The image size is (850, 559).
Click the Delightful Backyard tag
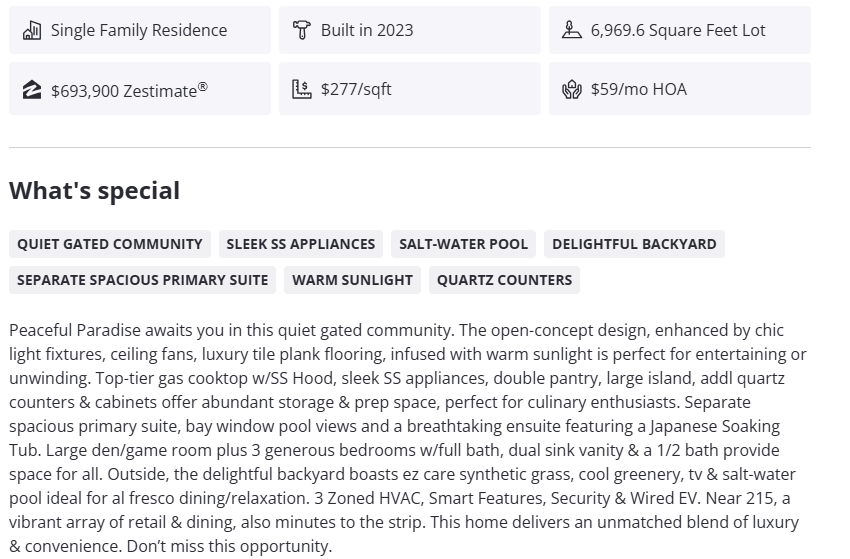634,244
